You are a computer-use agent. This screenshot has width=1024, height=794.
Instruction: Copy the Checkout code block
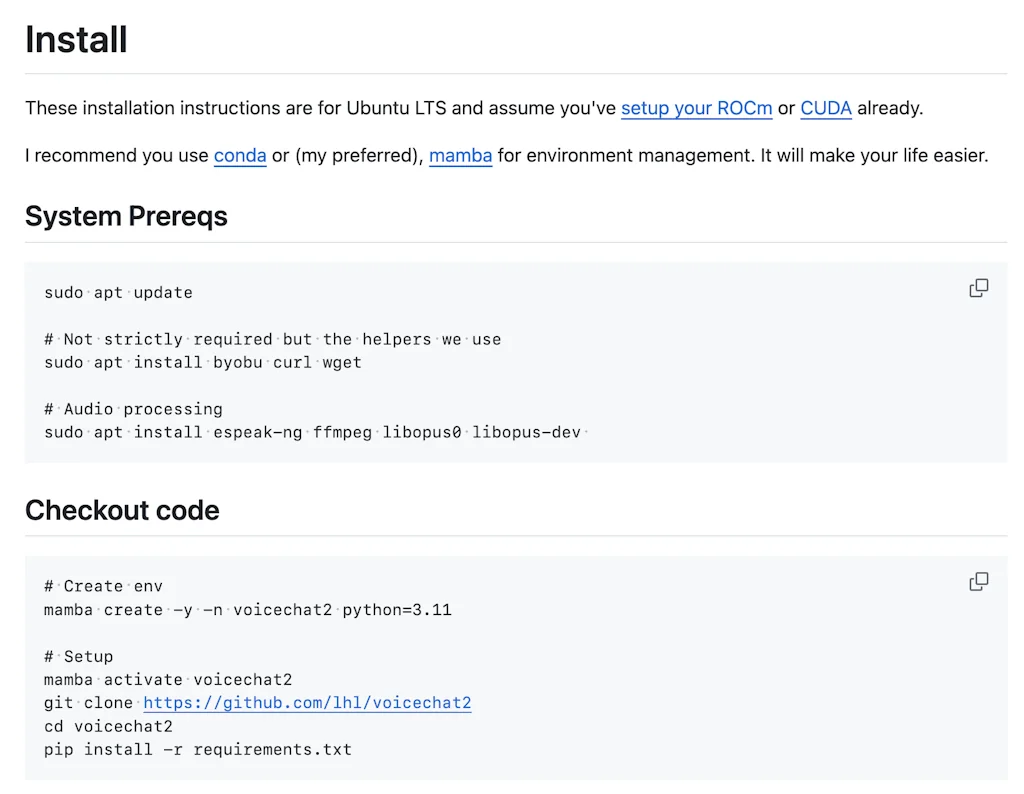979,582
